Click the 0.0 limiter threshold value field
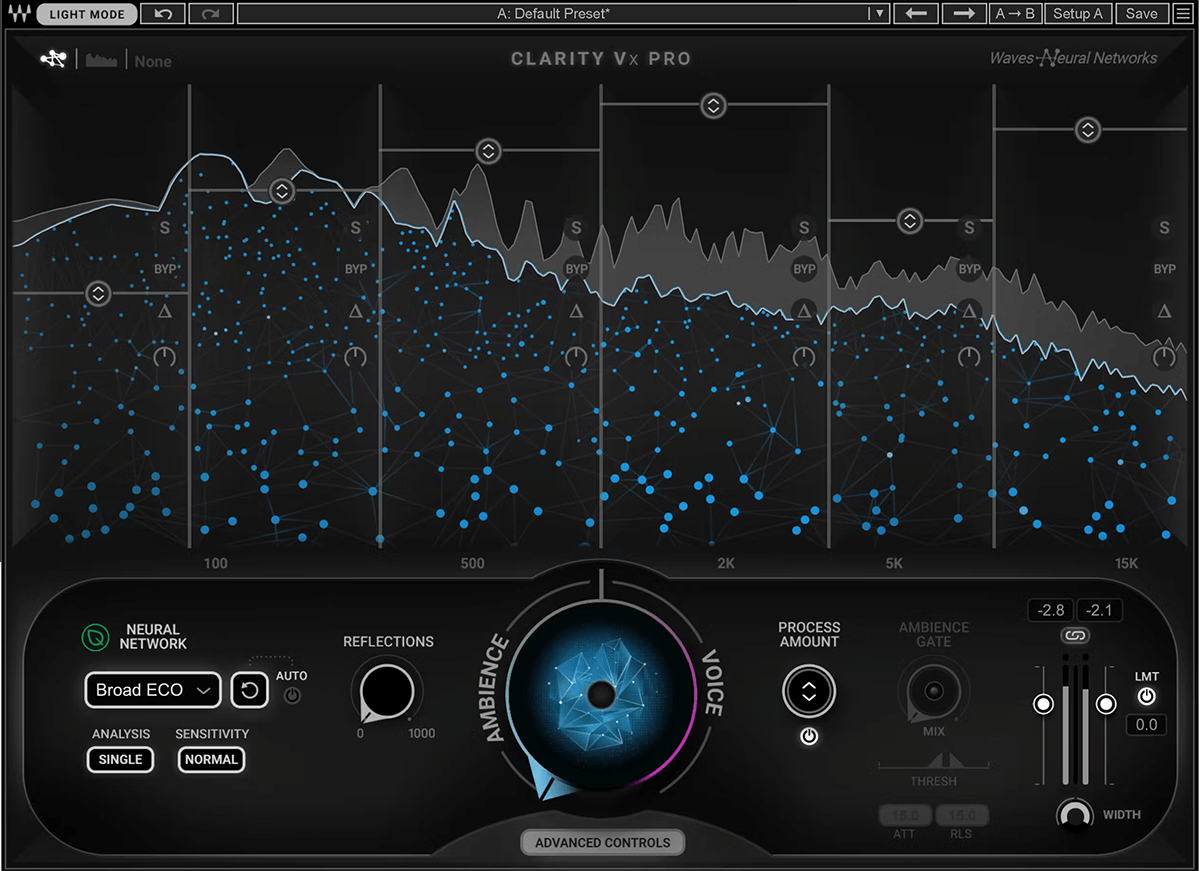Screen dimensions: 1200x871 (x=1146, y=724)
